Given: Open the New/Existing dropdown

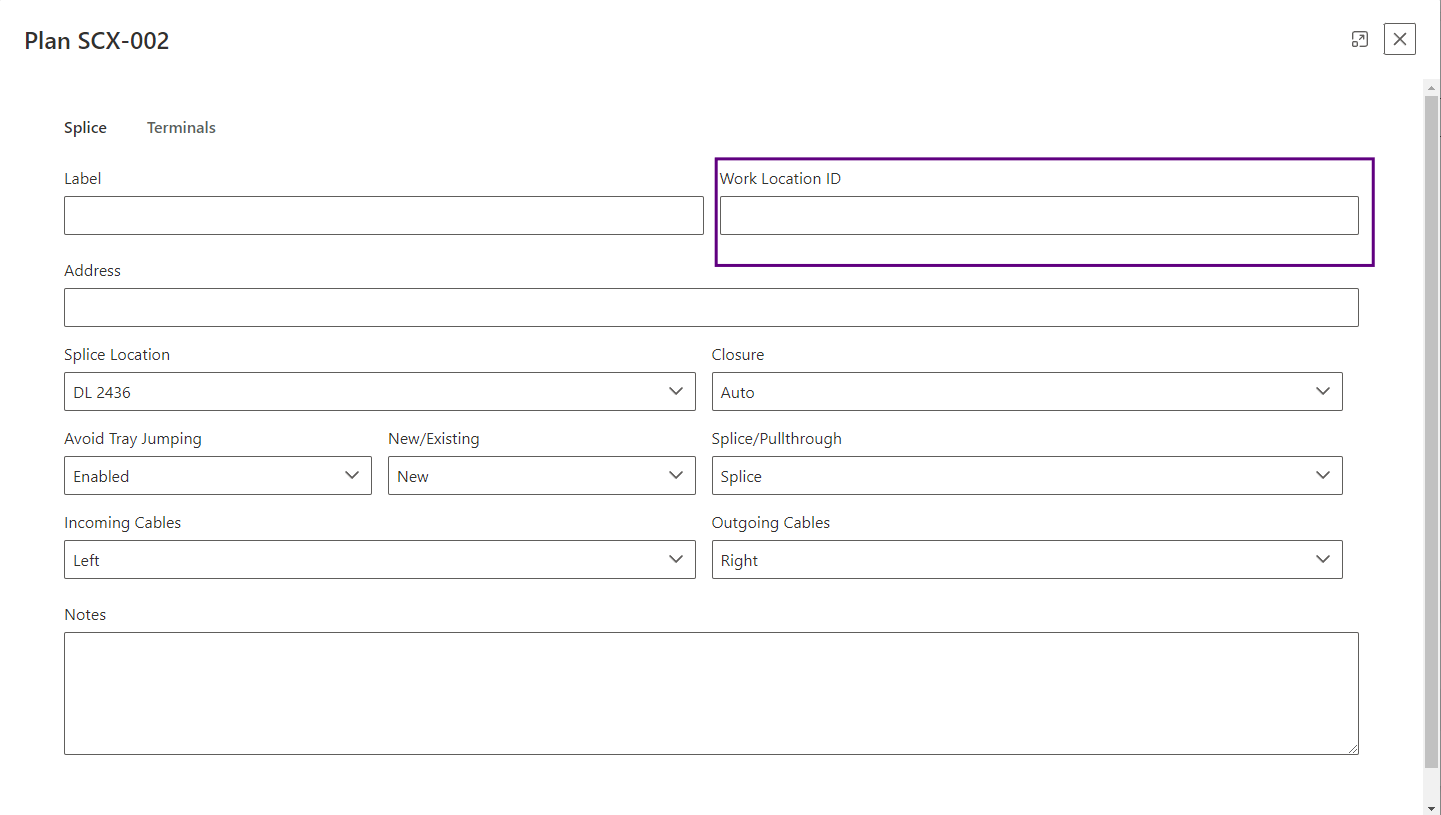Looking at the screenshot, I should 542,476.
